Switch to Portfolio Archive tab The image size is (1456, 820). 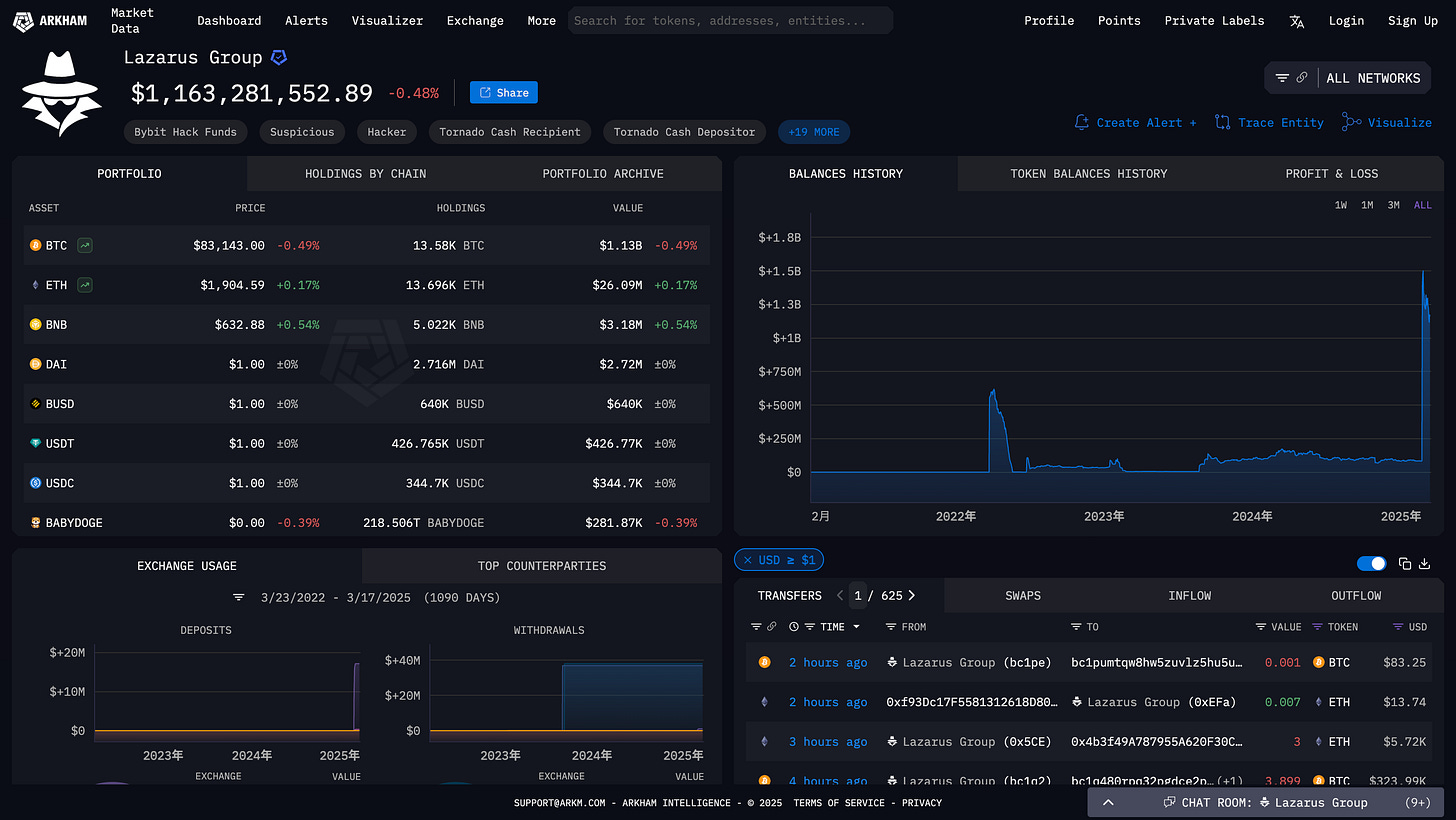(x=603, y=174)
